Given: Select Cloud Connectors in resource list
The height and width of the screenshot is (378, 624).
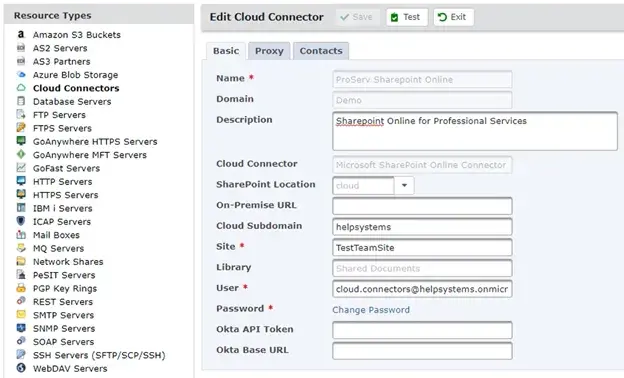Looking at the screenshot, I should tap(76, 88).
